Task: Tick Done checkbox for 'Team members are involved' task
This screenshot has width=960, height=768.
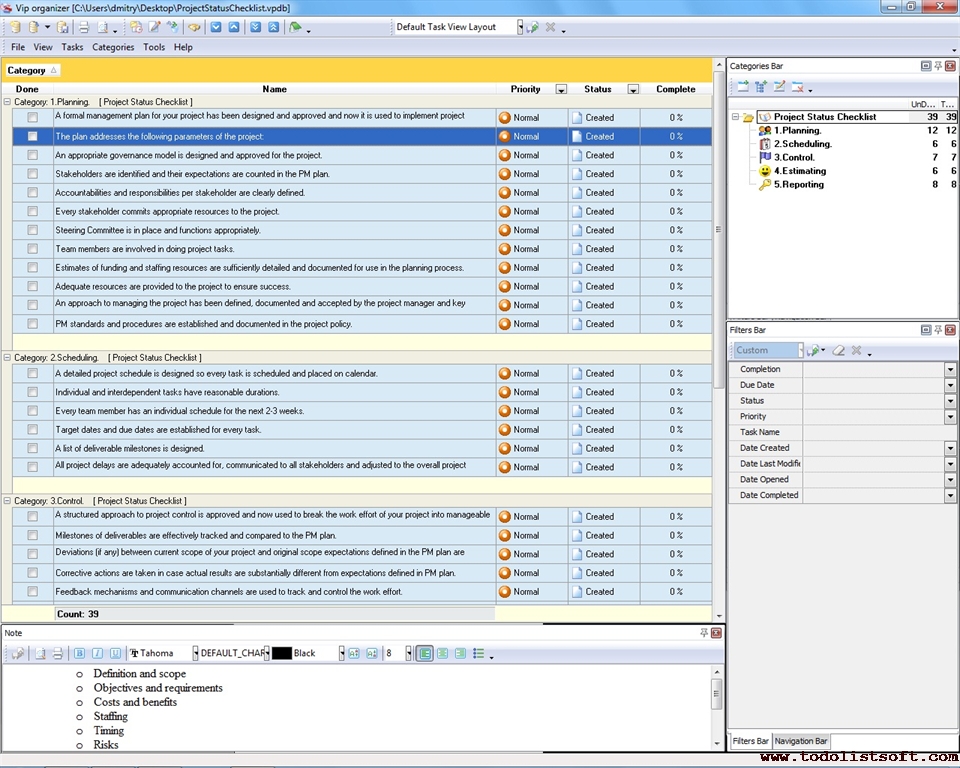Action: (x=33, y=249)
